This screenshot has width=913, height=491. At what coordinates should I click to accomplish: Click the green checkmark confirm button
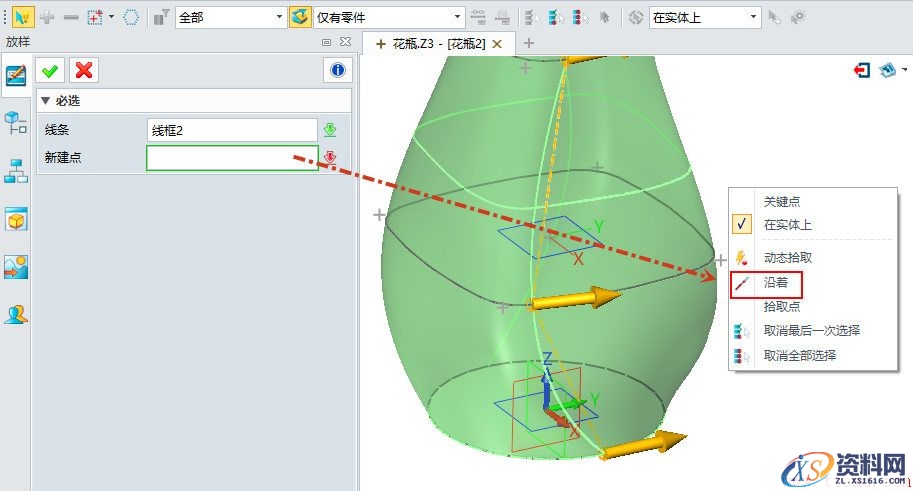pos(48,69)
